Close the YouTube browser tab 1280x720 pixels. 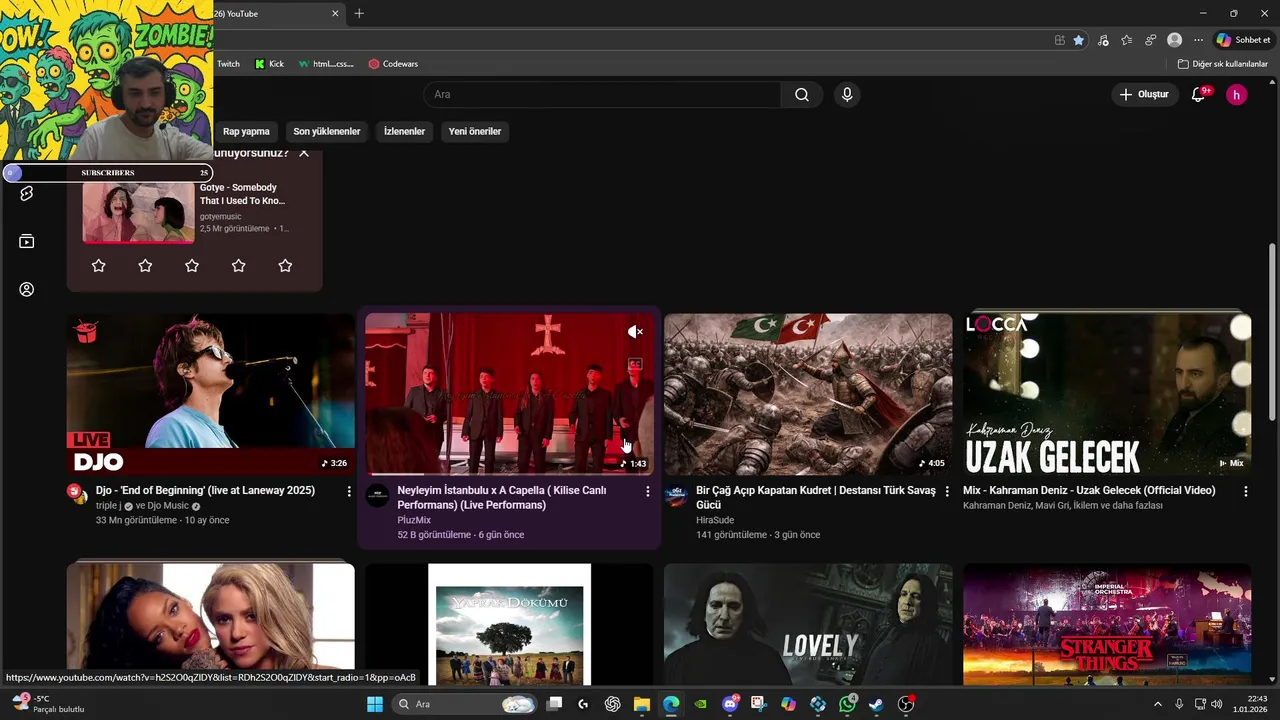click(x=335, y=13)
